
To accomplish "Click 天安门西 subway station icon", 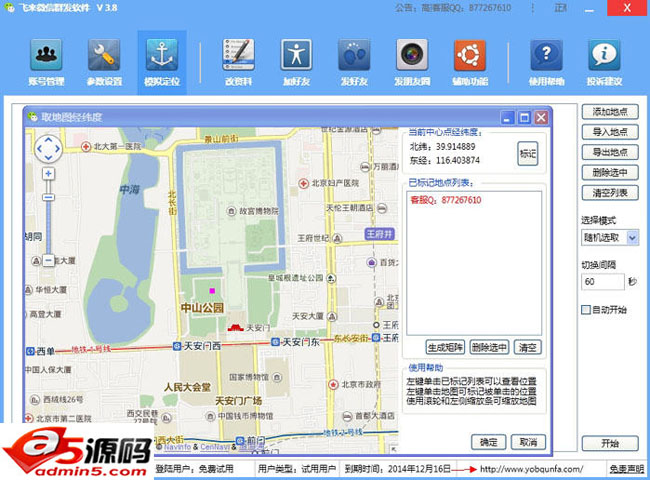I will point(177,346).
